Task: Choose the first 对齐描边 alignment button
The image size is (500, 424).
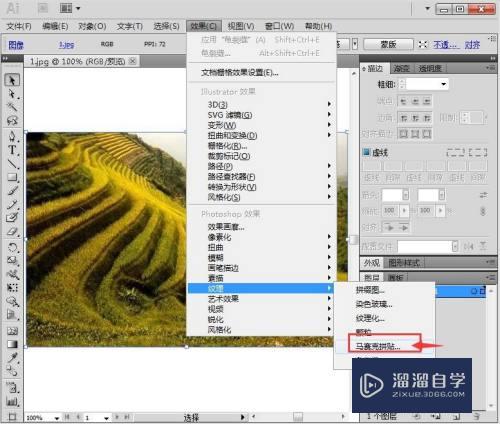Action: (403, 134)
